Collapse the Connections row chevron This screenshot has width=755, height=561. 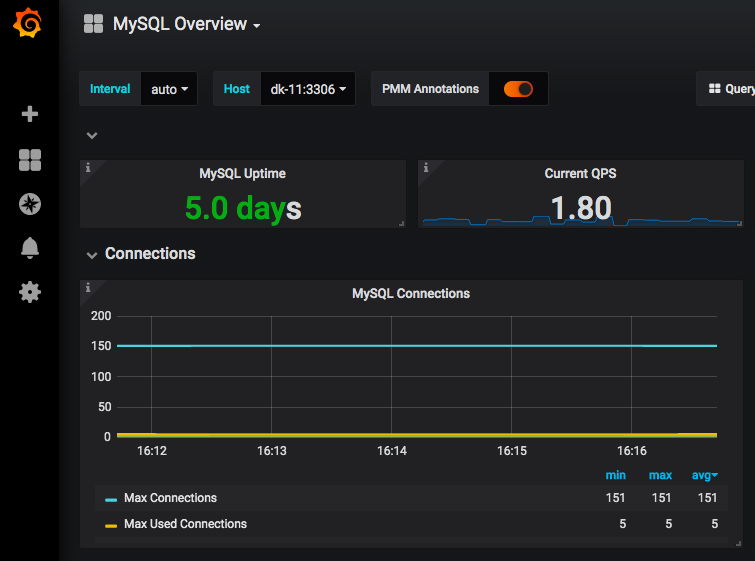(x=92, y=255)
